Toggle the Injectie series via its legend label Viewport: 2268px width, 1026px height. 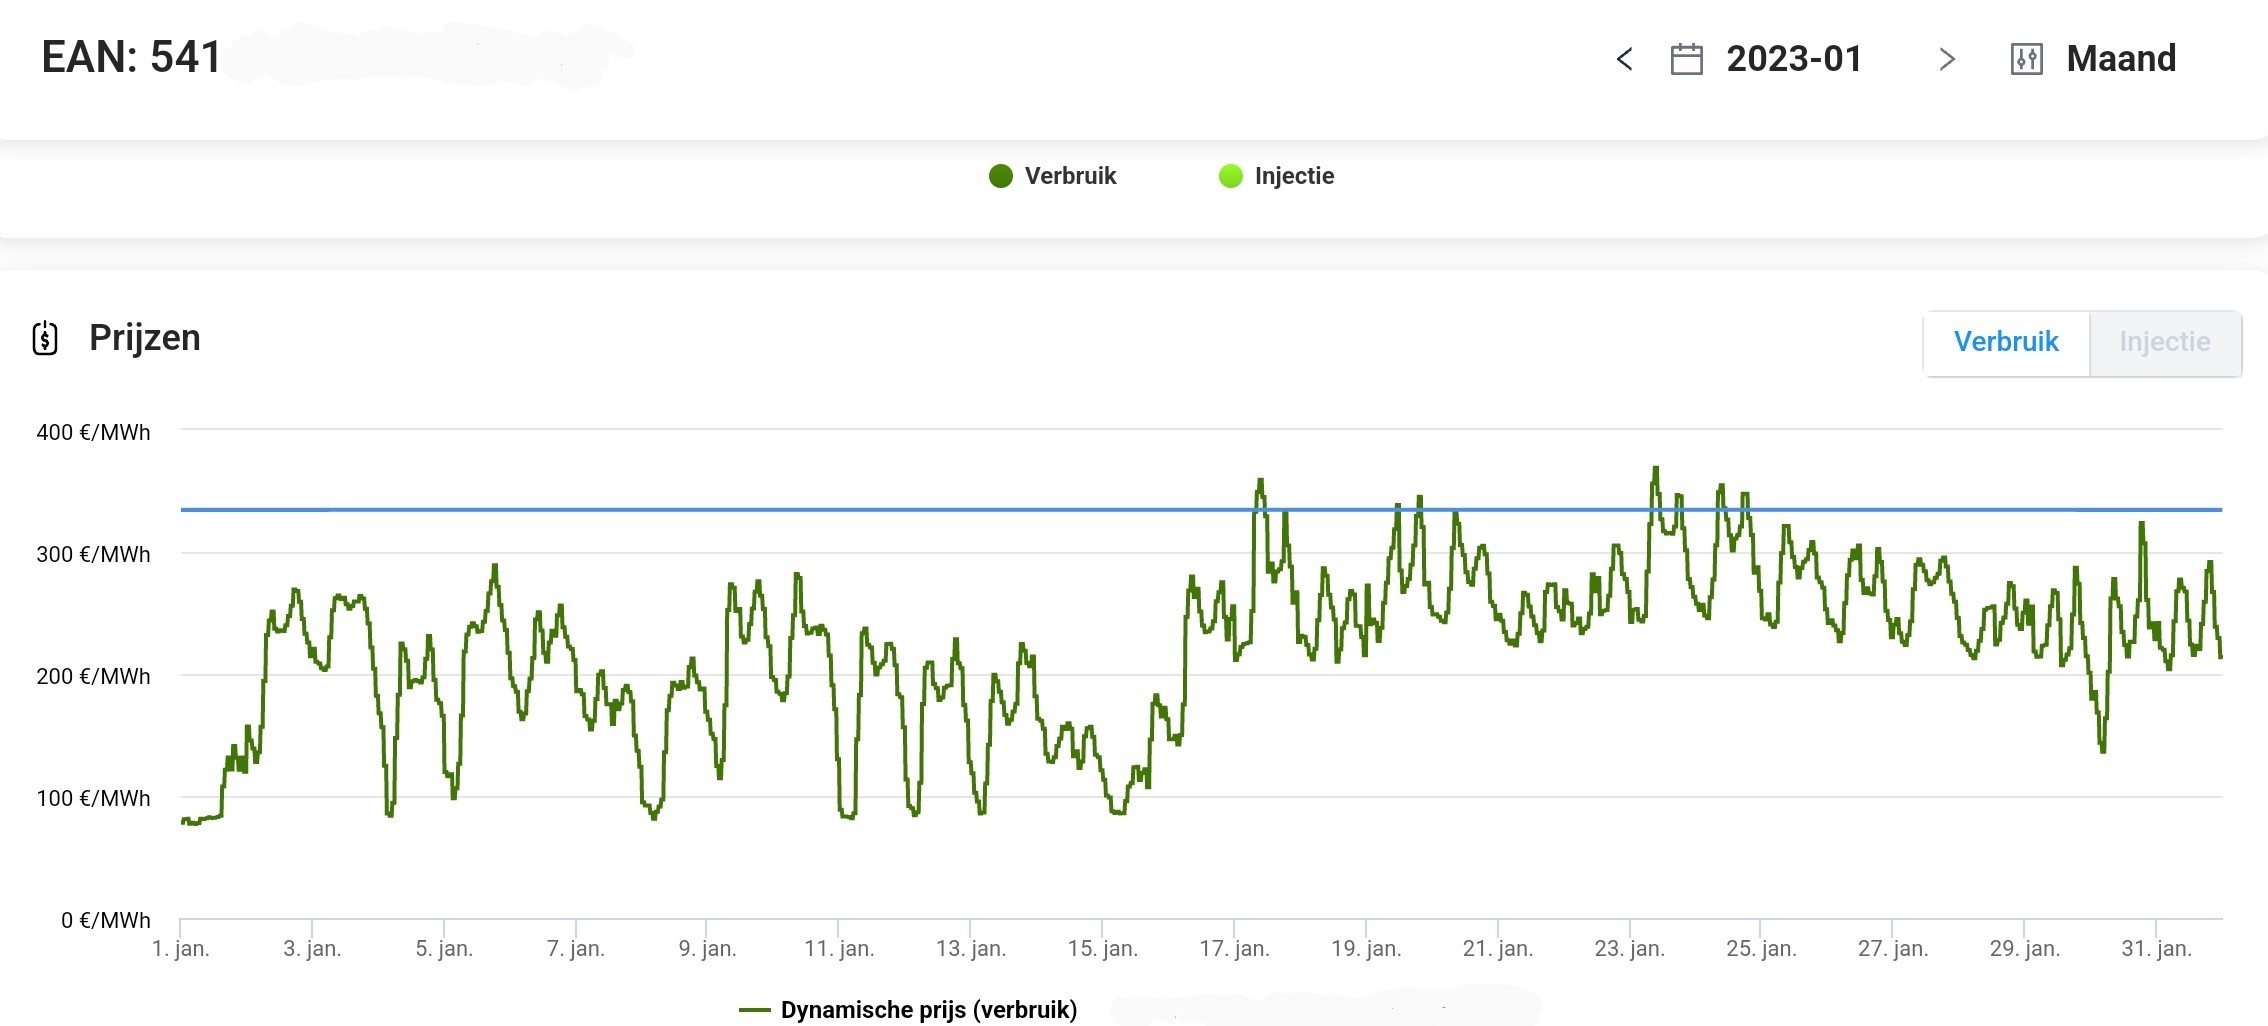click(1294, 176)
